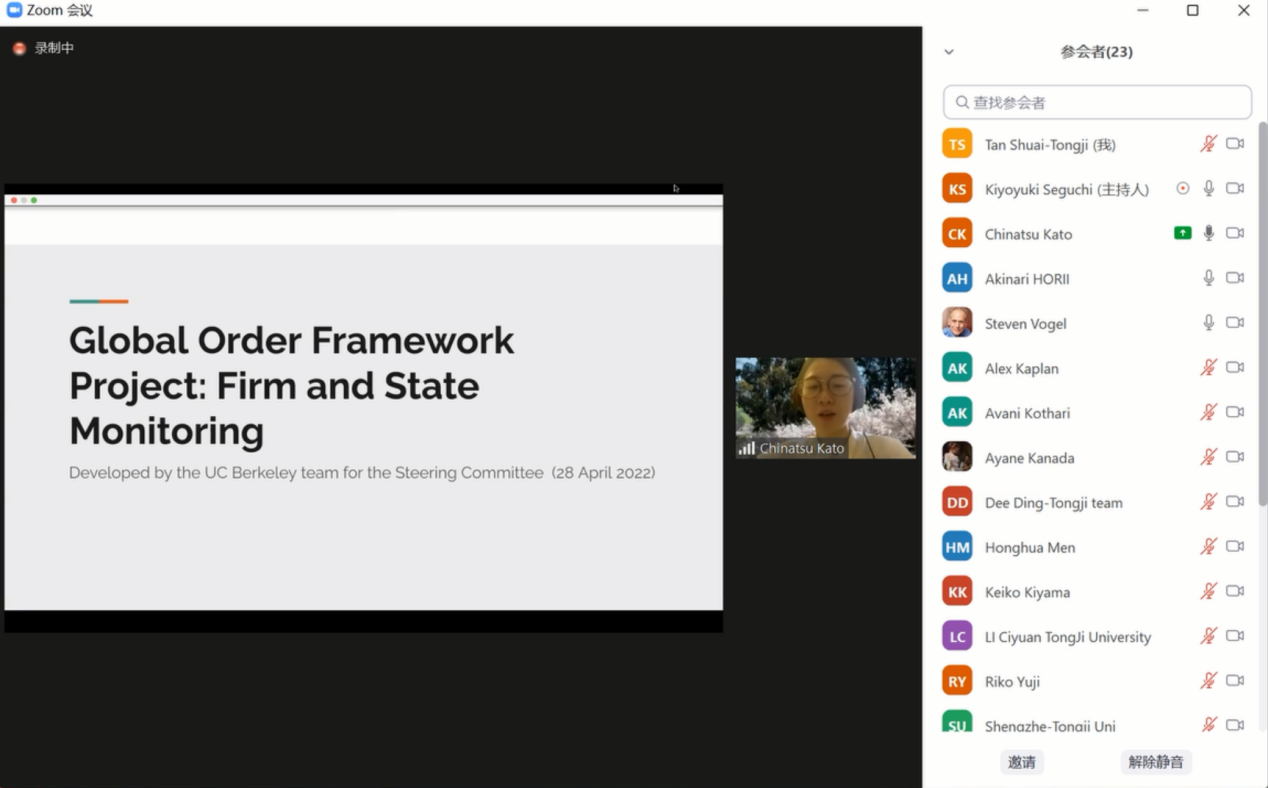Click Steven Vogel's profile picture avatar
Screen dimensions: 1268x788
point(957,323)
